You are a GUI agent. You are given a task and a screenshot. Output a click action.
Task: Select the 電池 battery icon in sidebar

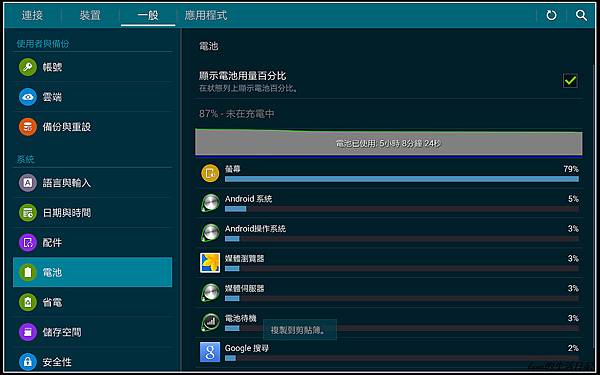coord(28,272)
